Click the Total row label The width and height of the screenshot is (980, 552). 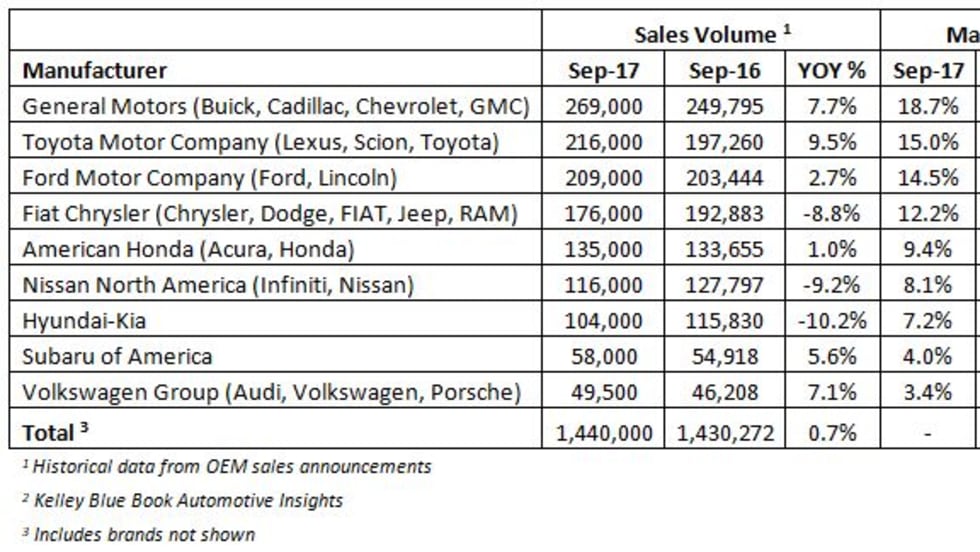tap(50, 432)
